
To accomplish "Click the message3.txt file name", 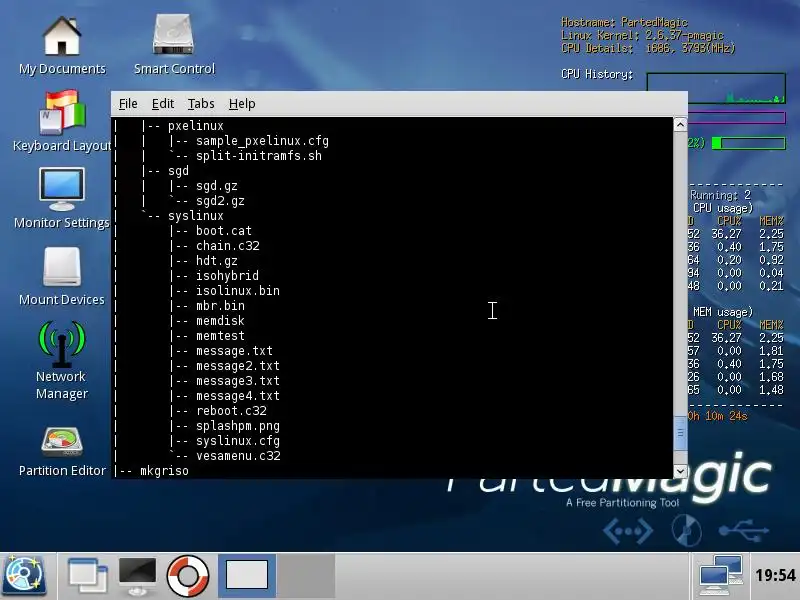I will [238, 381].
